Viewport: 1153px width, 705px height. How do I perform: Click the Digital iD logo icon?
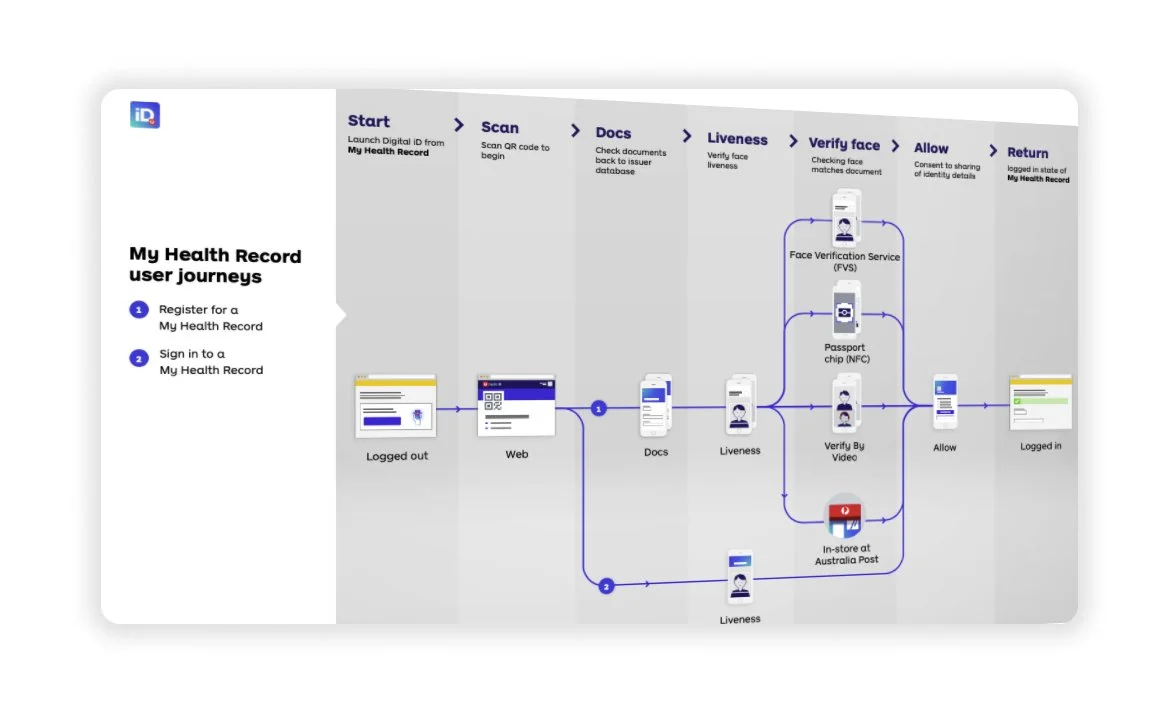[145, 115]
